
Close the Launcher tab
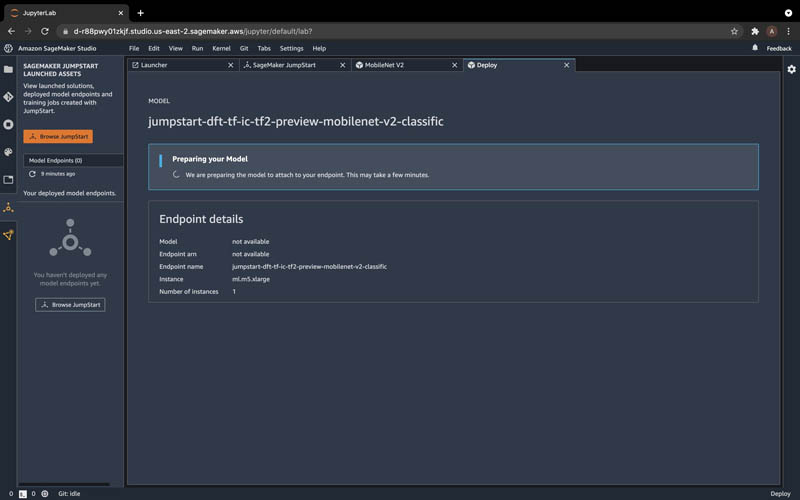(x=231, y=65)
